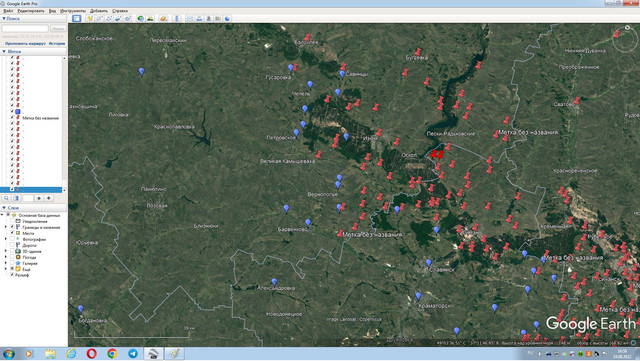This screenshot has width=640, height=361.
Task: Toggle the sidebar panel toolbar button
Action: [76, 18]
